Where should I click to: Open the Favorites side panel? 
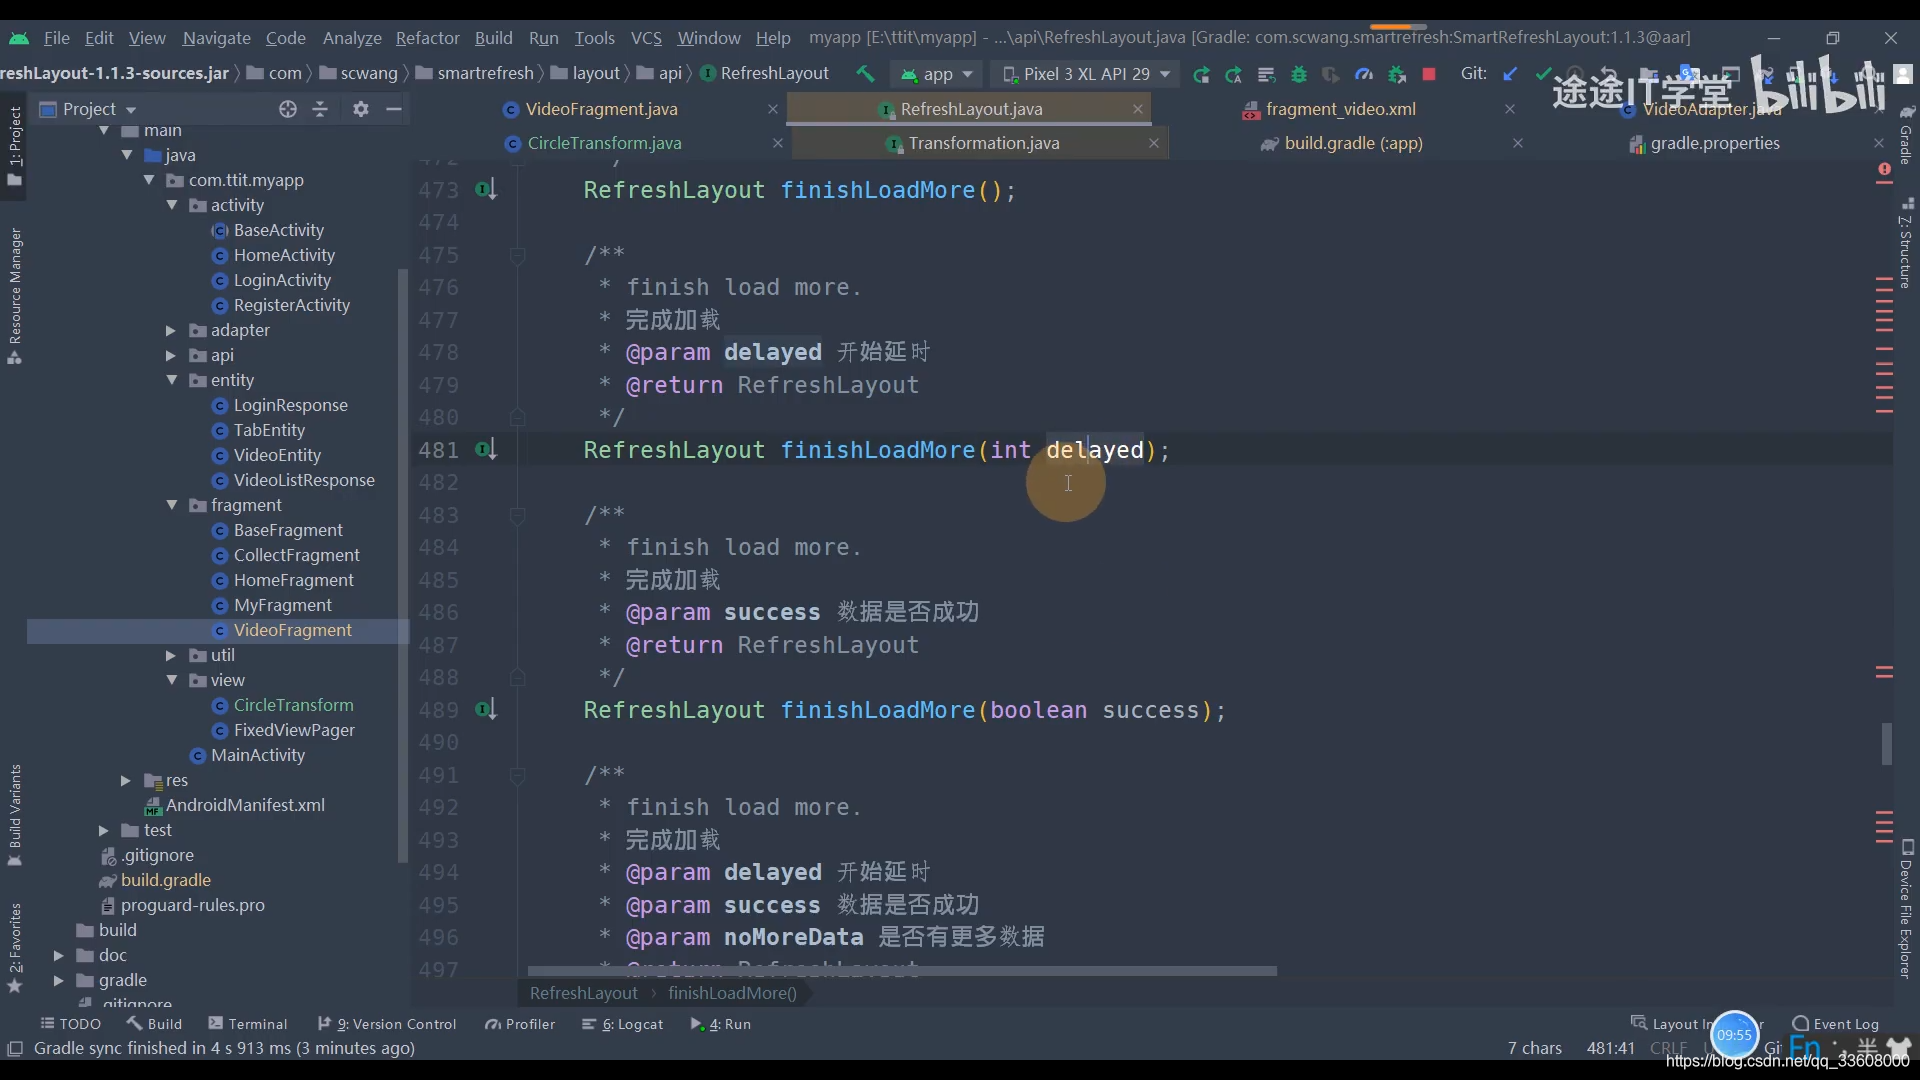tap(15, 947)
